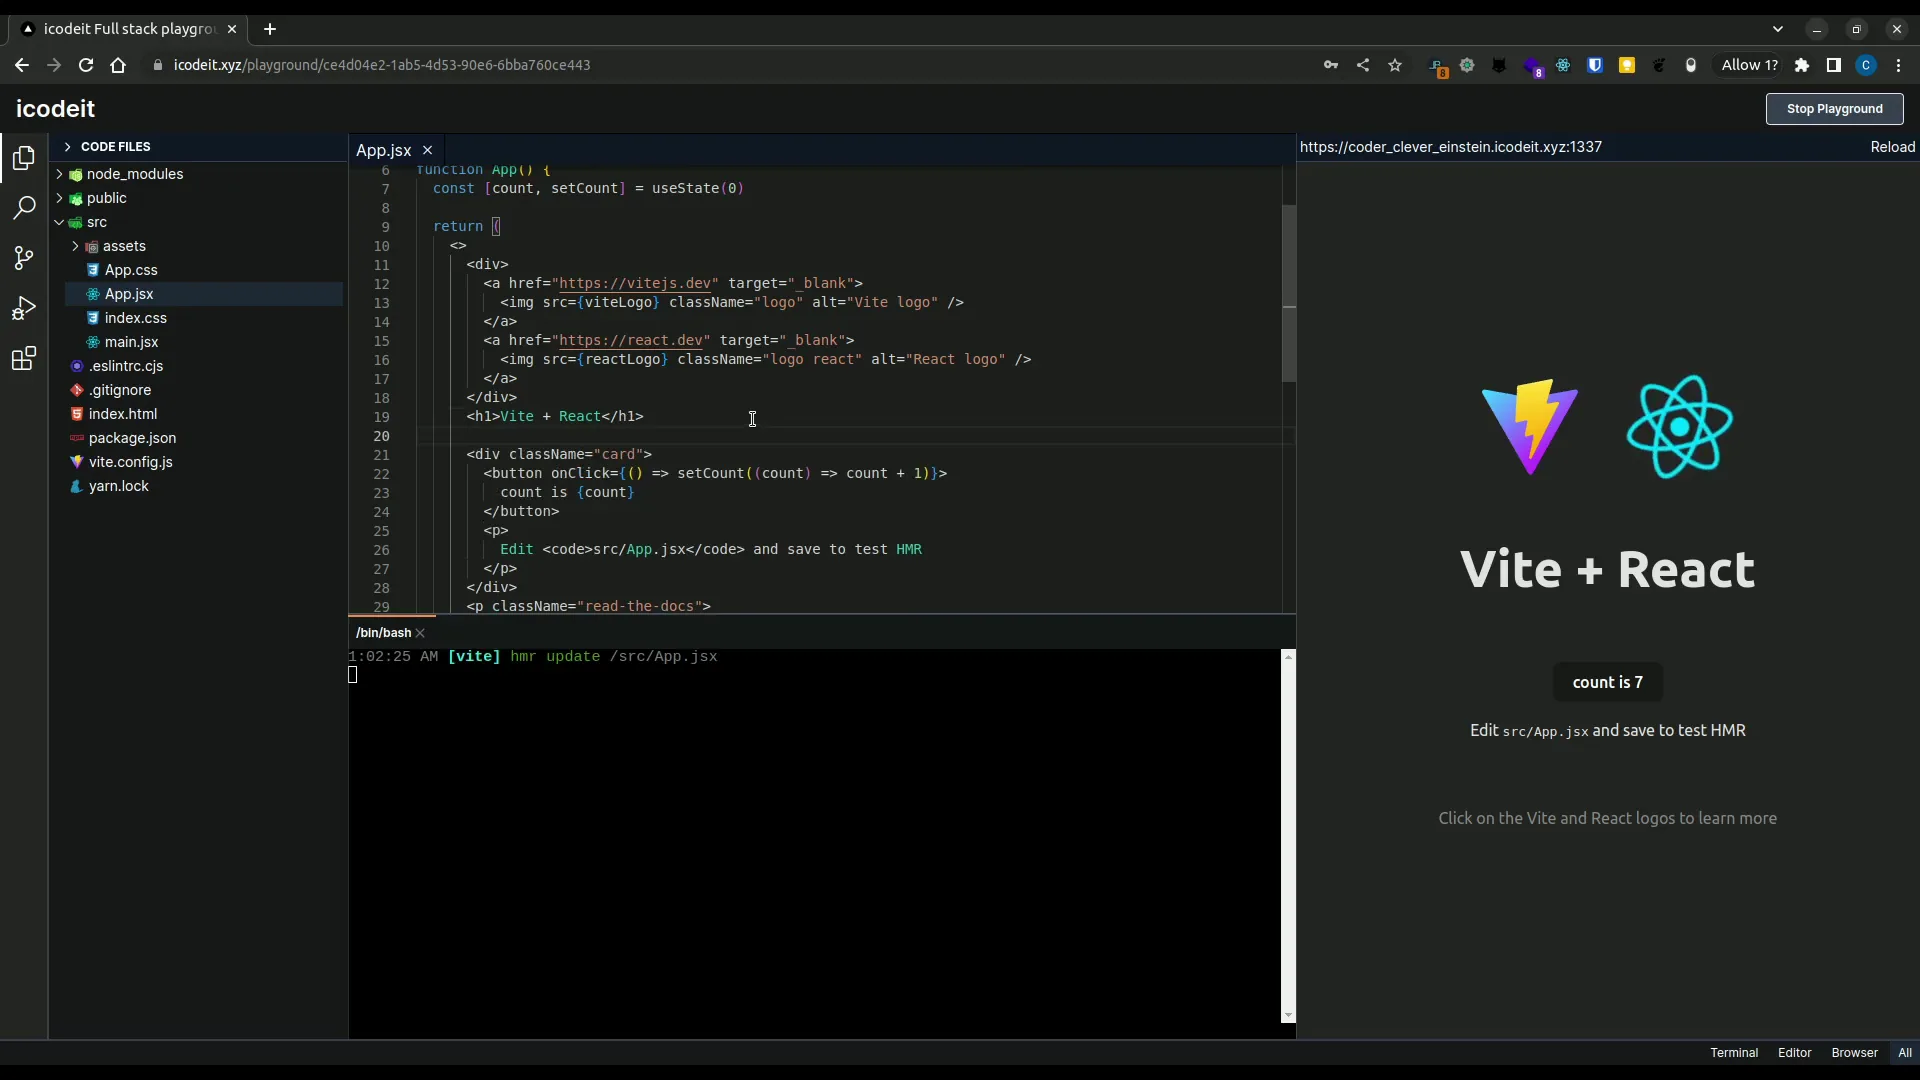Open .eslintrc.cjs file

tap(125, 366)
